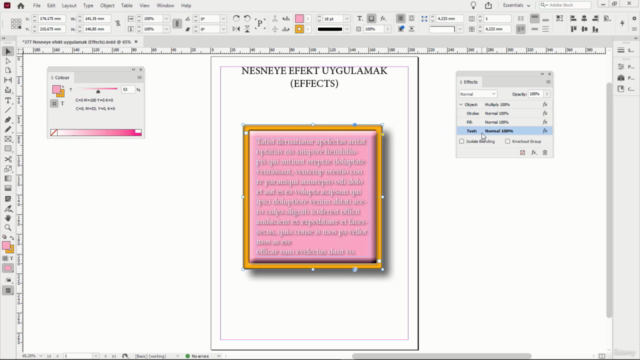
Task: Click the reference point locator grid
Action: click(x=16, y=24)
